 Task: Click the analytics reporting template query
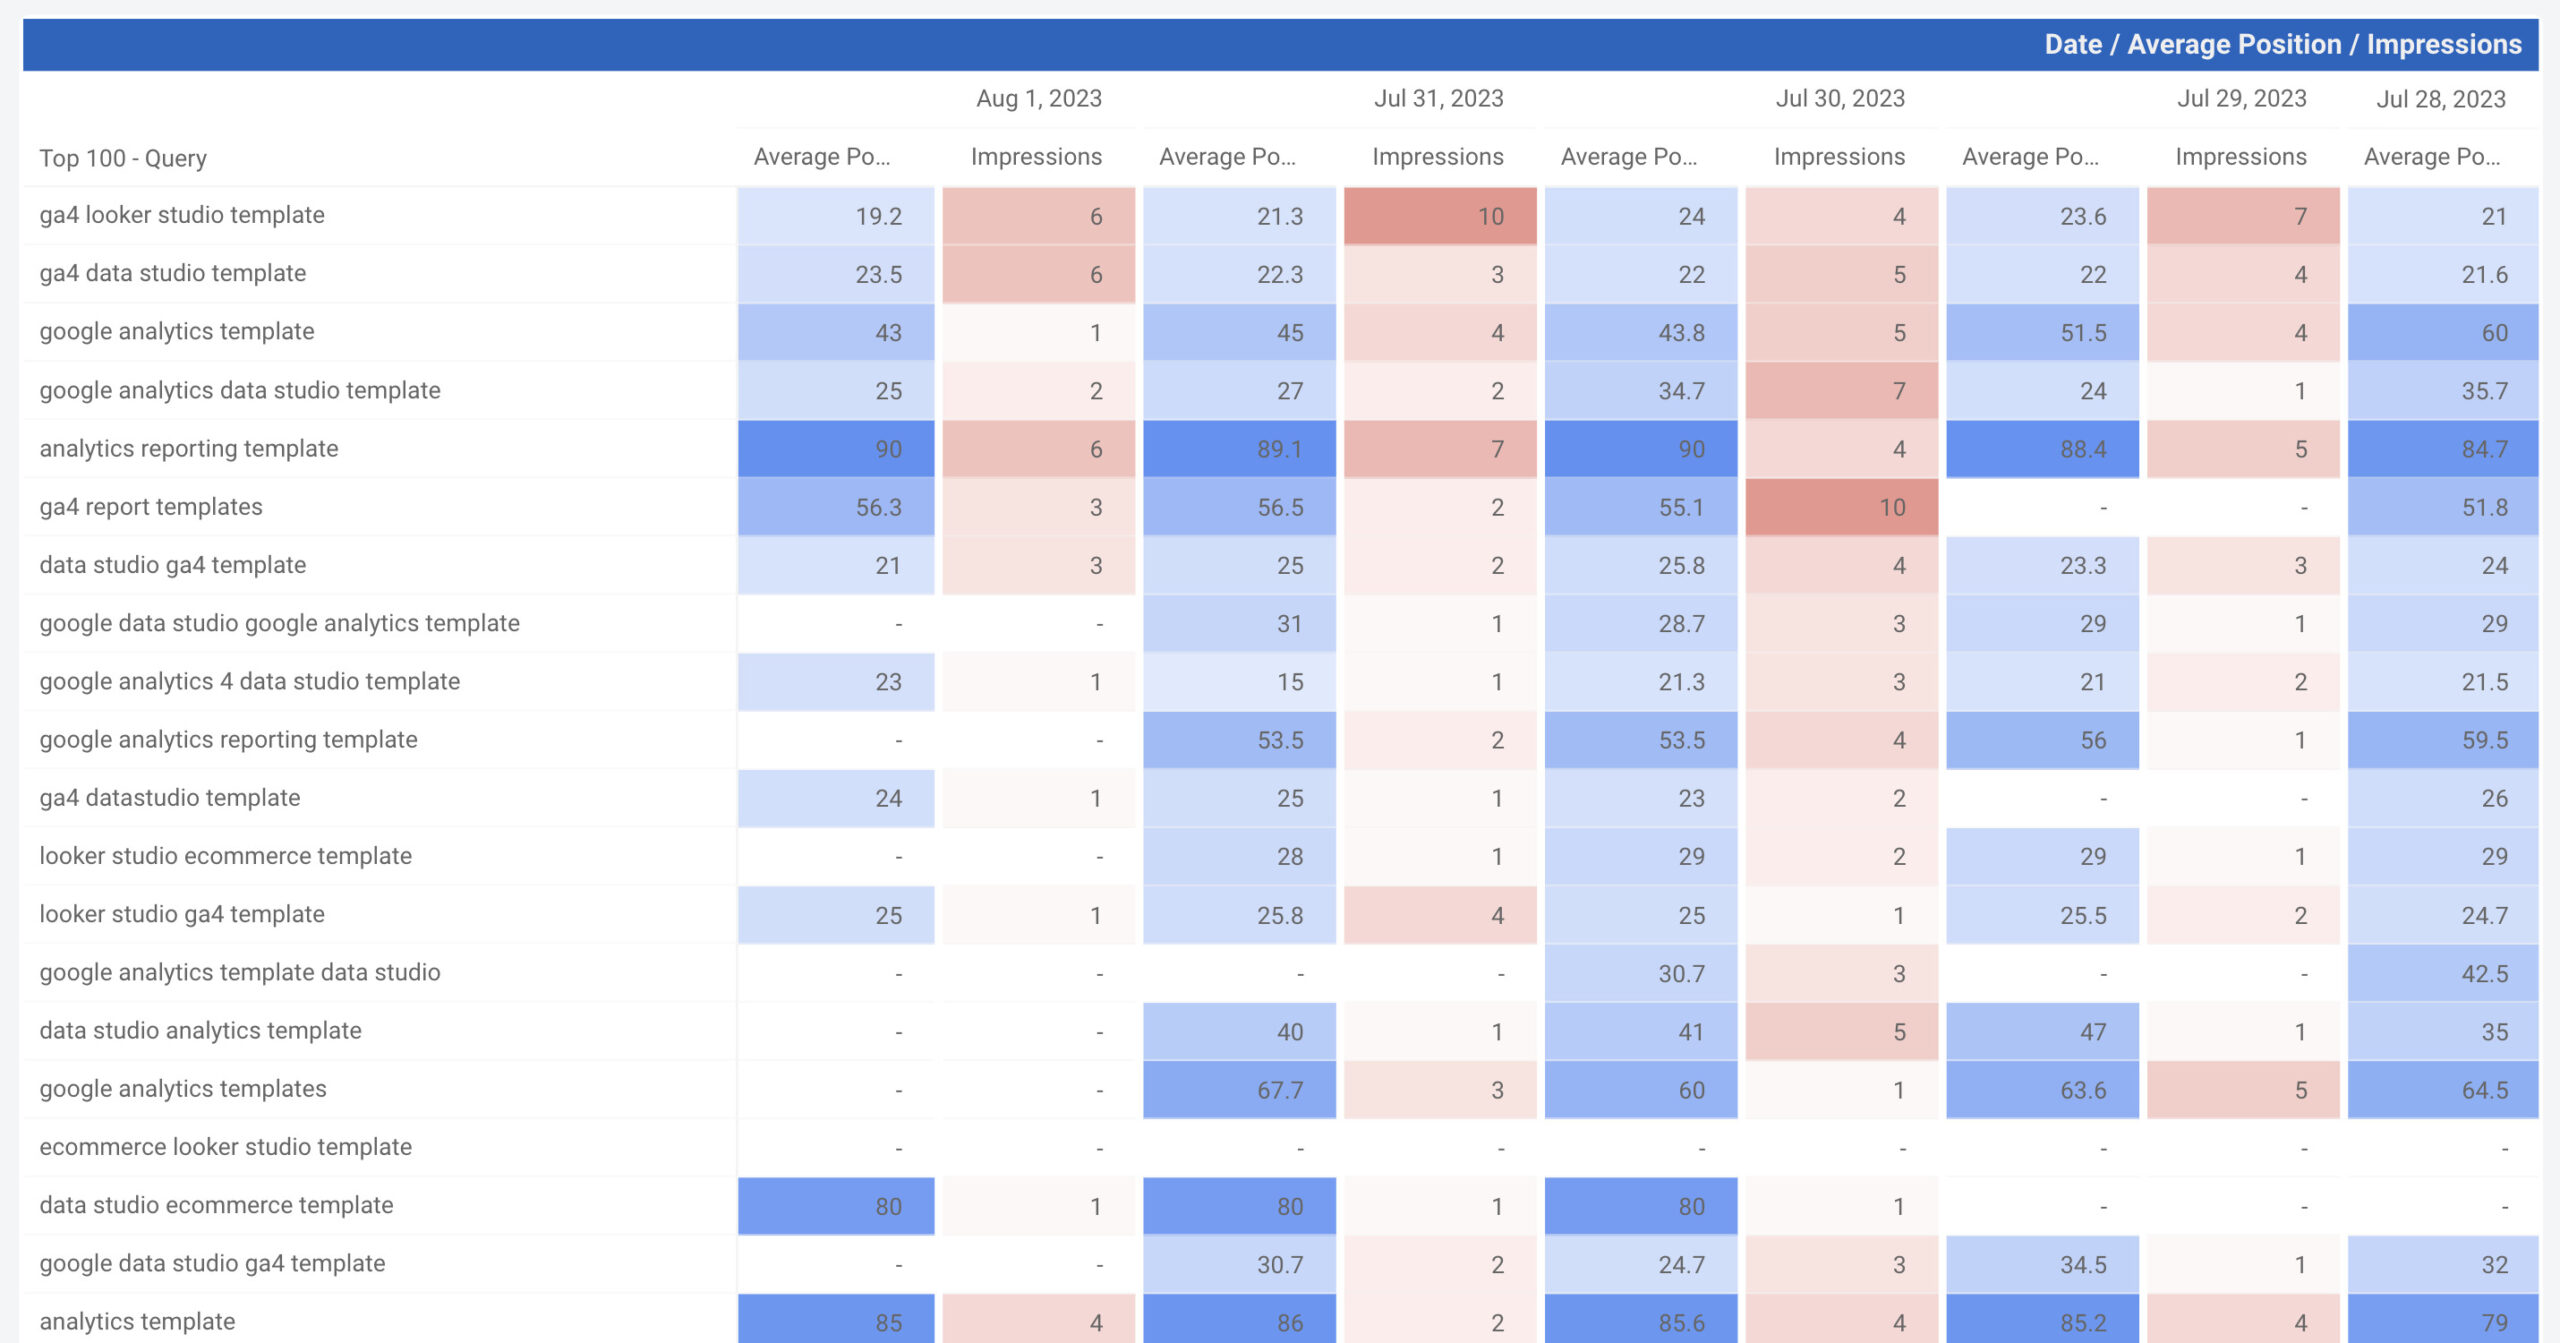point(189,448)
